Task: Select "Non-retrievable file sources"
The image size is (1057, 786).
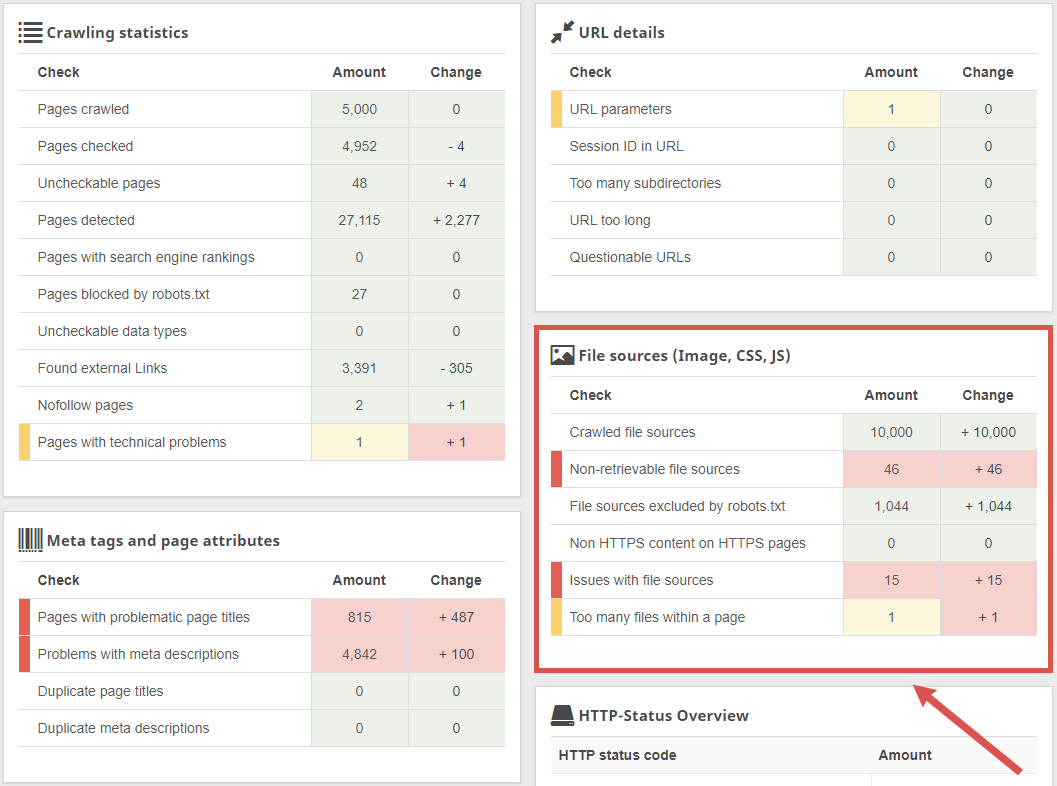Action: point(655,469)
